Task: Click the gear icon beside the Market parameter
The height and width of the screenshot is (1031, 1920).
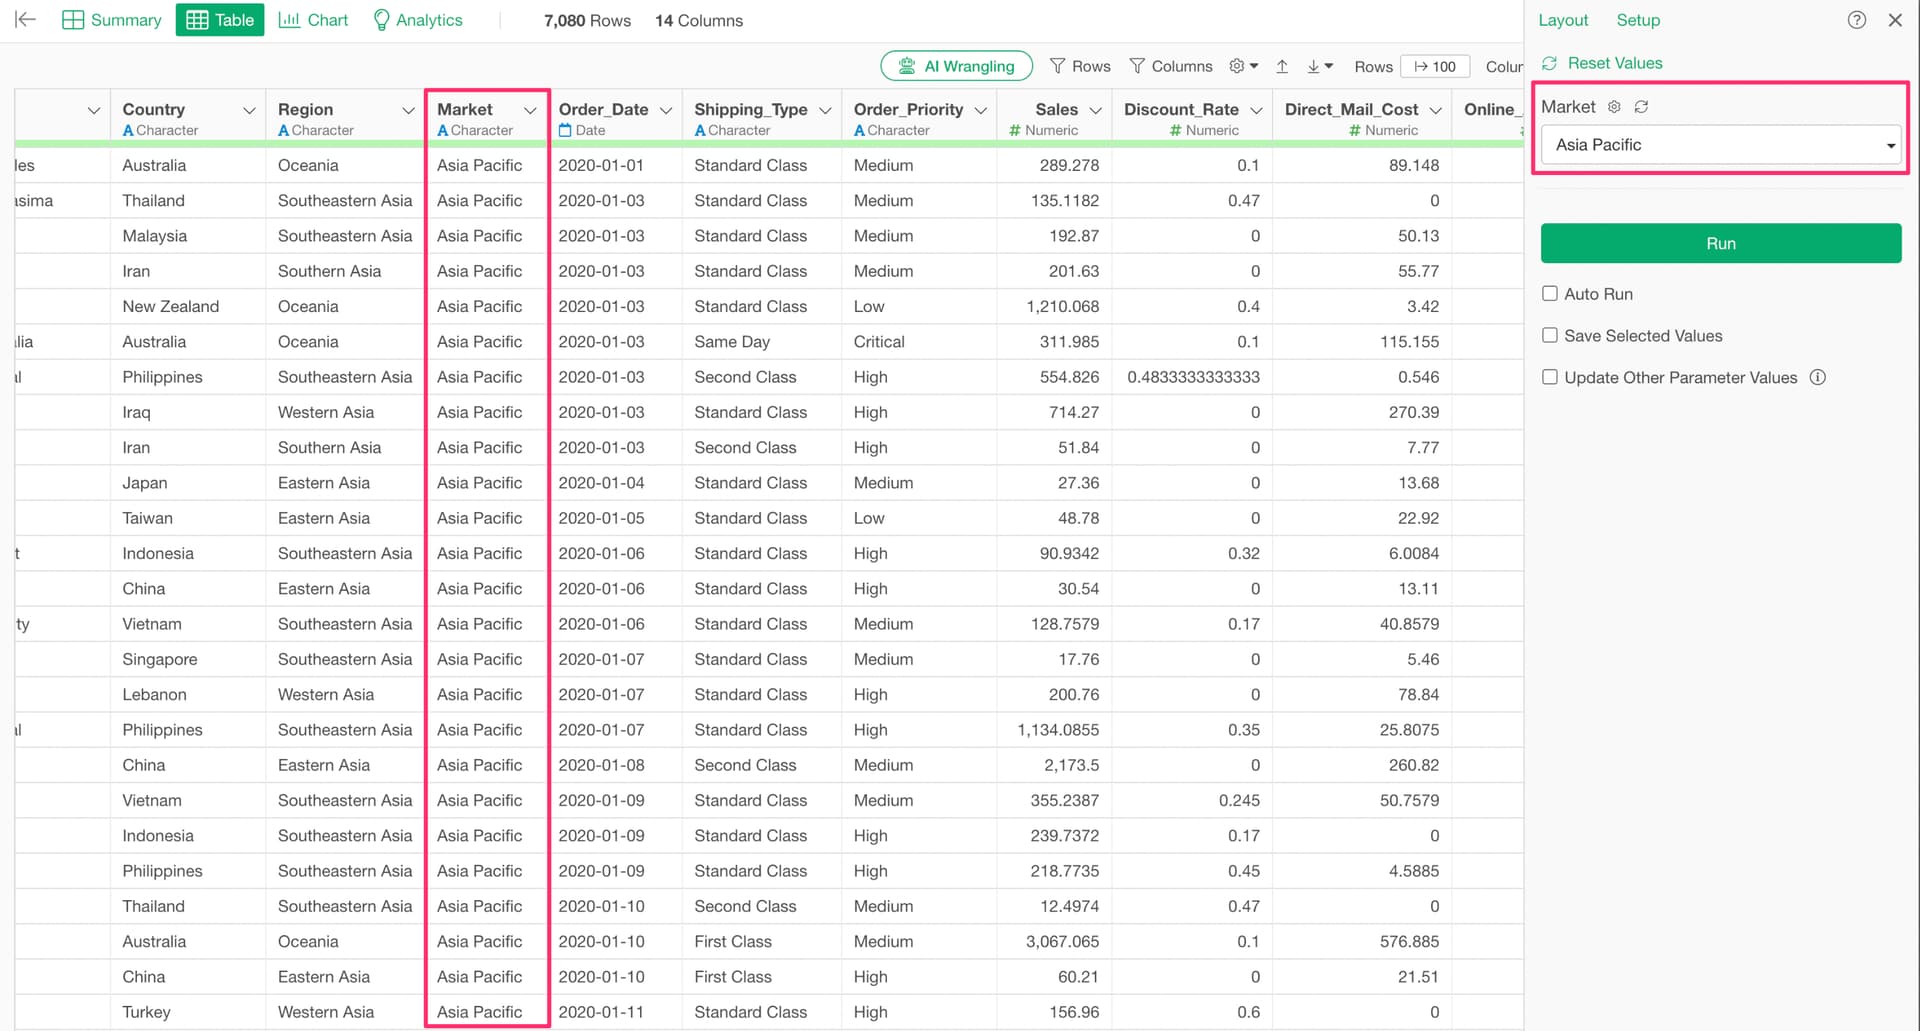Action: click(1614, 107)
